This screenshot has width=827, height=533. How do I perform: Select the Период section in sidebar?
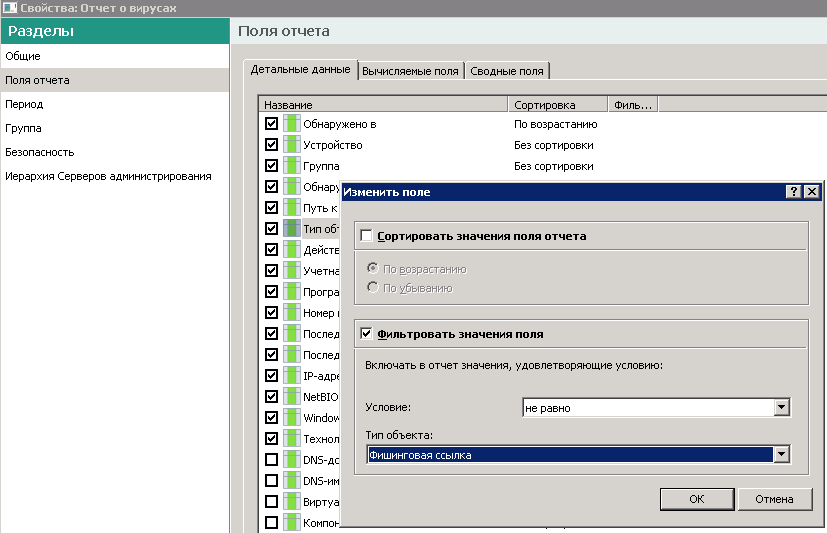24,104
